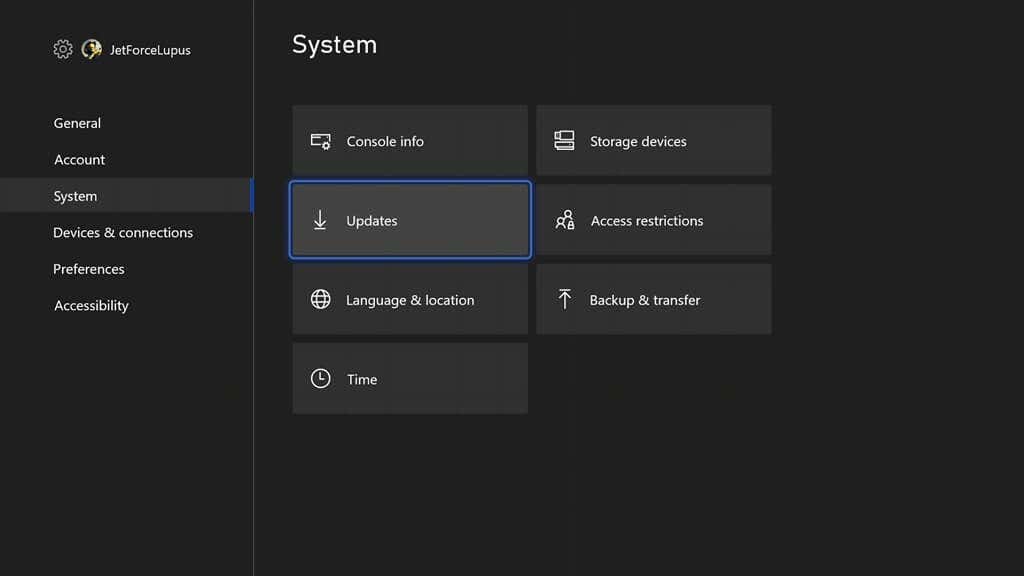The width and height of the screenshot is (1024, 576).
Task: Click the JetForceLupus avatar icon
Action: pyautogui.click(x=92, y=49)
